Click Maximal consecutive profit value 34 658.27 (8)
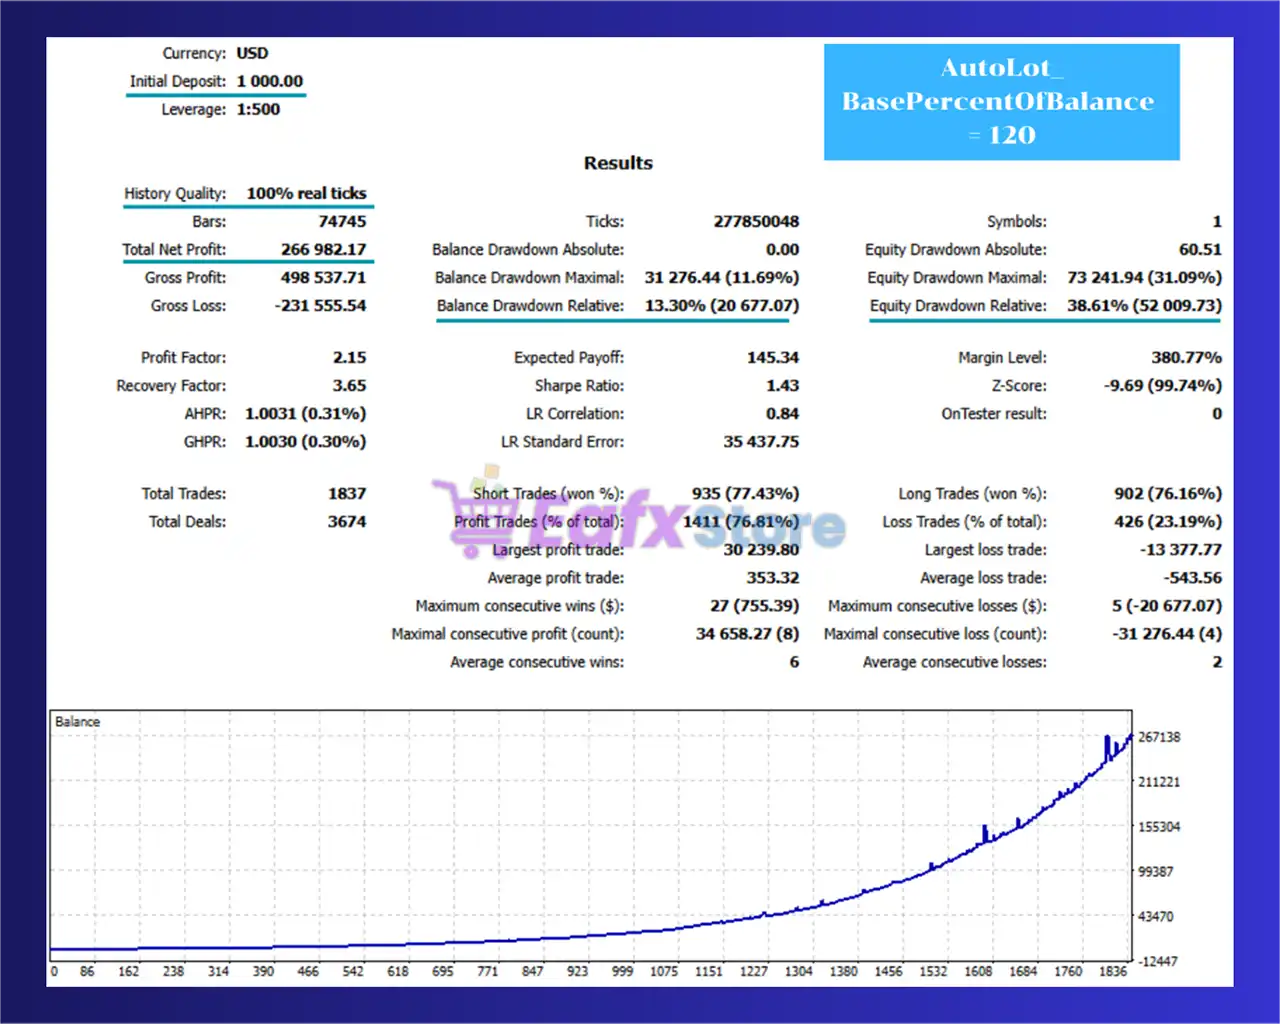 (748, 633)
